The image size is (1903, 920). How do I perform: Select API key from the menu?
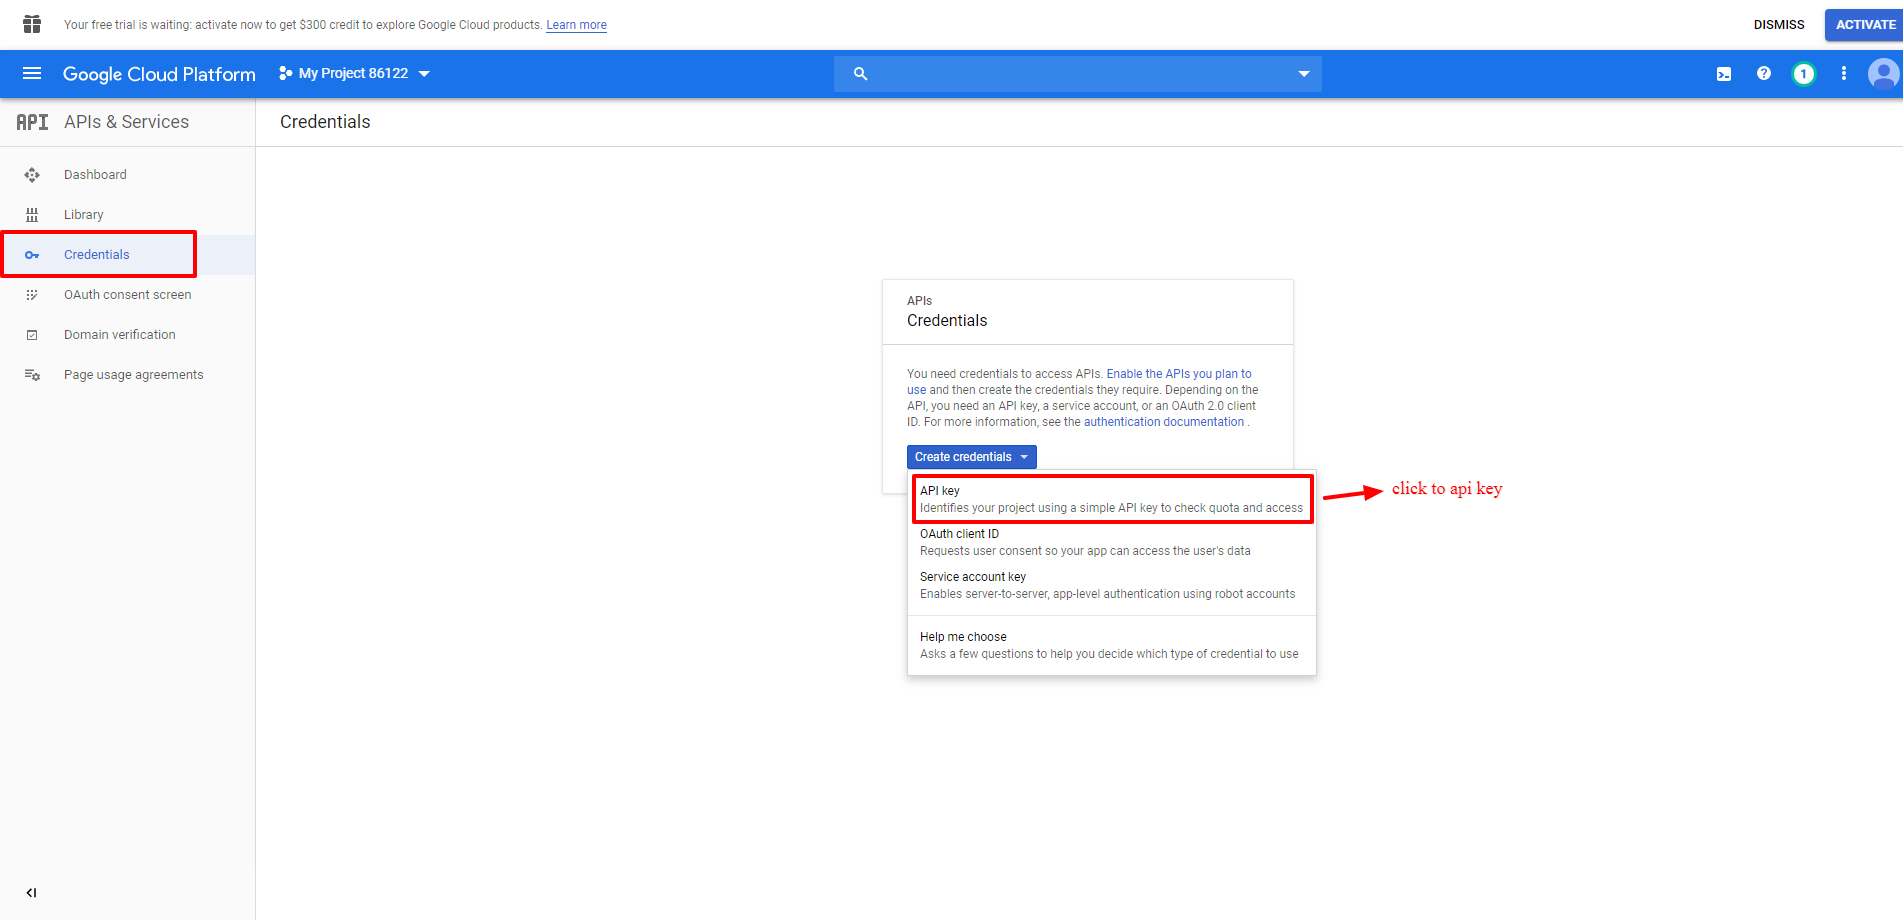(x=1111, y=499)
